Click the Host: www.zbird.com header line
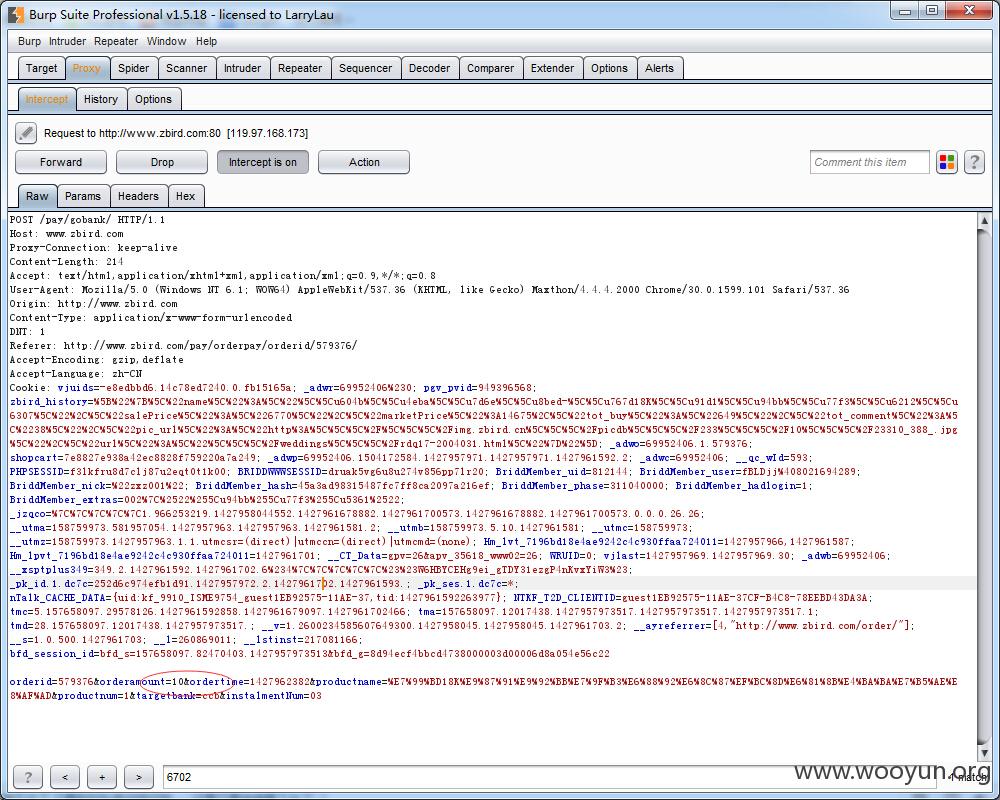 pos(66,233)
